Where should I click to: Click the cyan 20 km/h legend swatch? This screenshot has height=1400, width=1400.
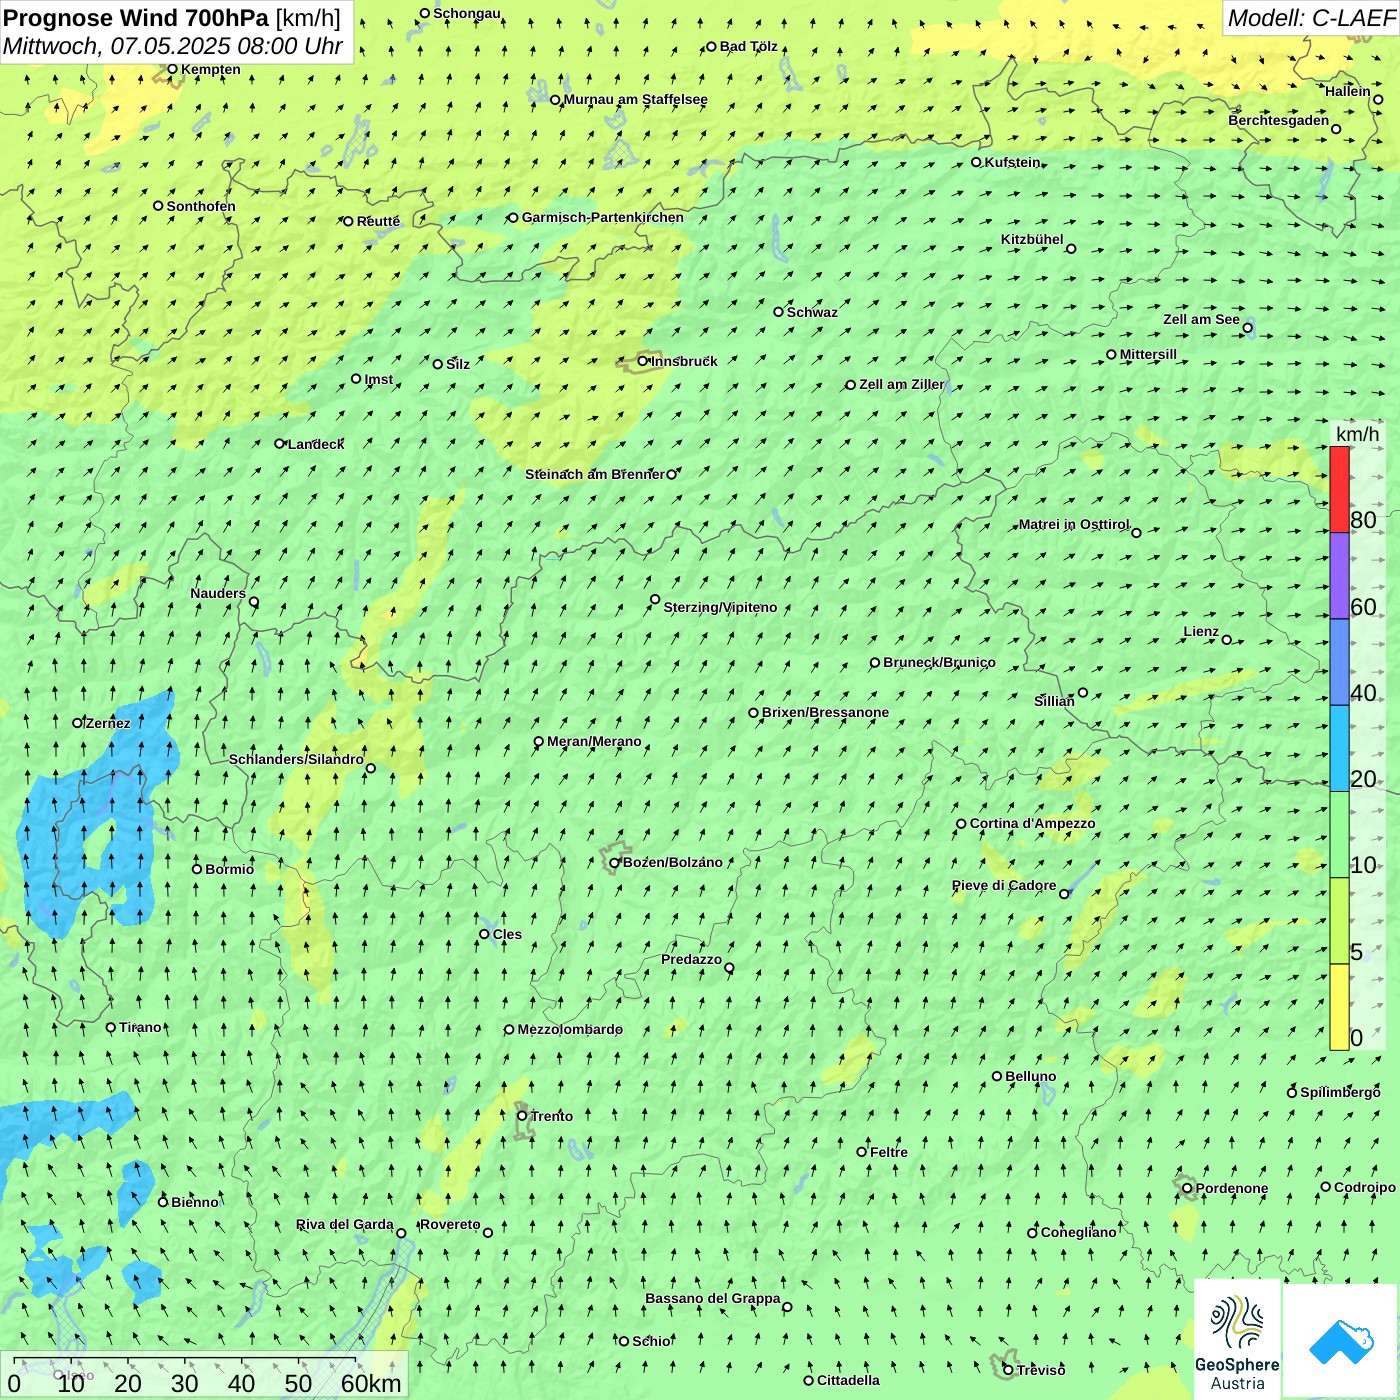click(x=1339, y=749)
